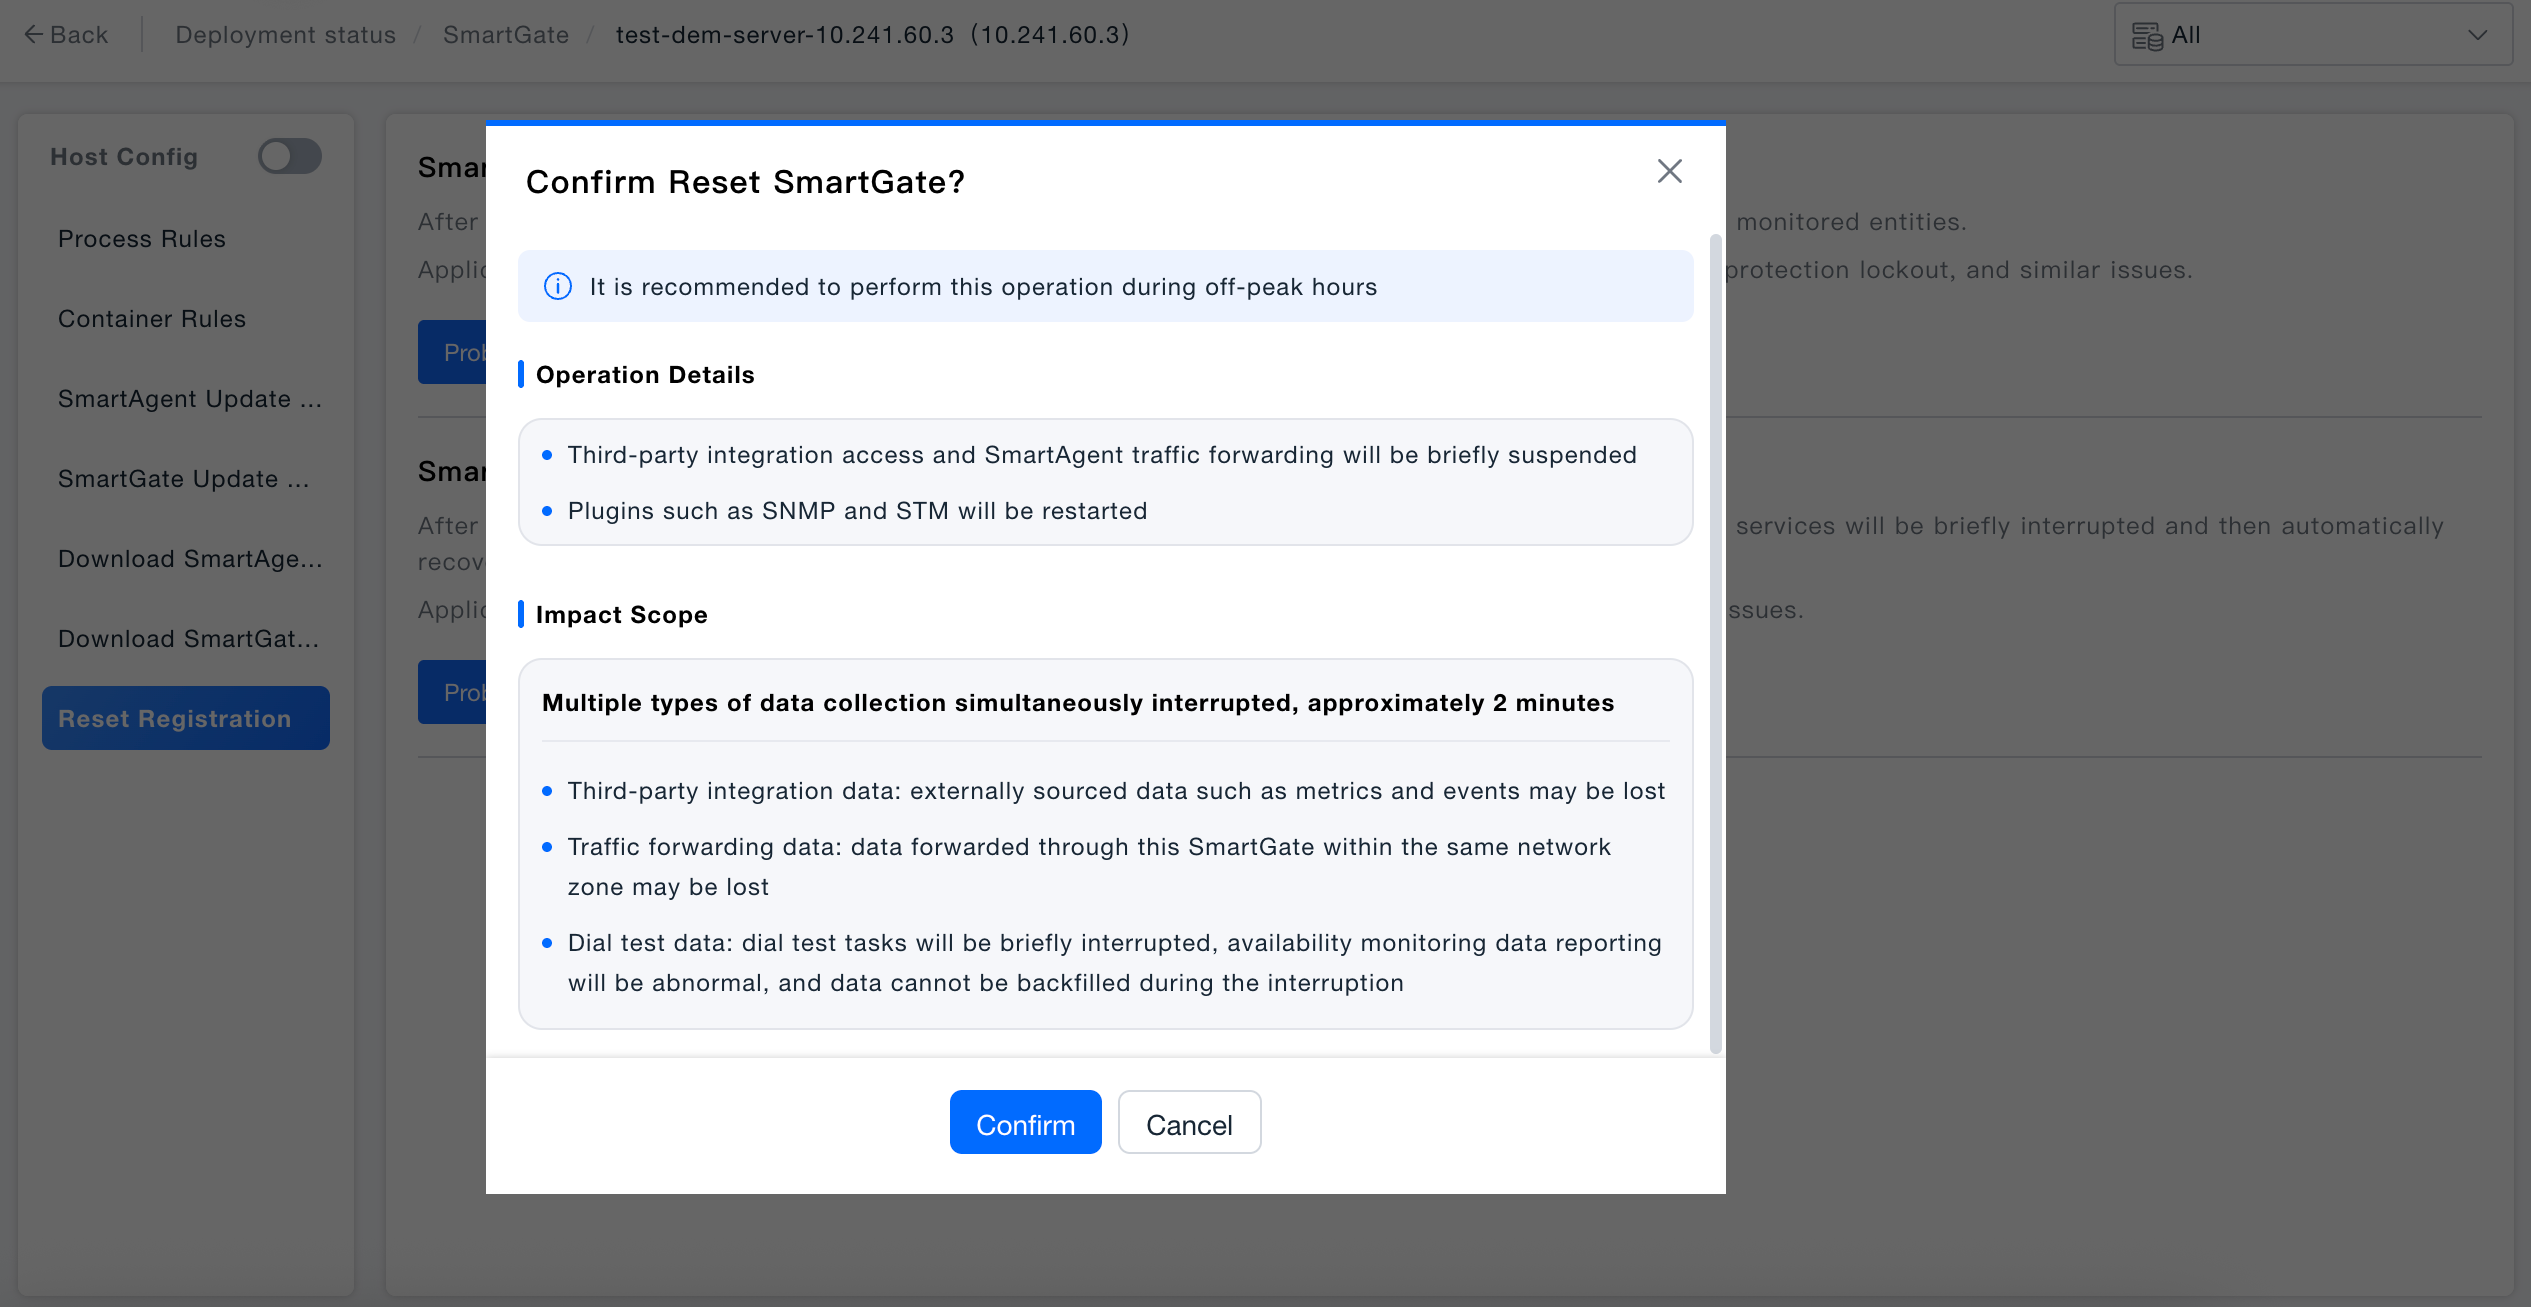This screenshot has height=1308, width=2532.
Task: Cancel the SmartGate reset dialog
Action: coord(1189,1122)
